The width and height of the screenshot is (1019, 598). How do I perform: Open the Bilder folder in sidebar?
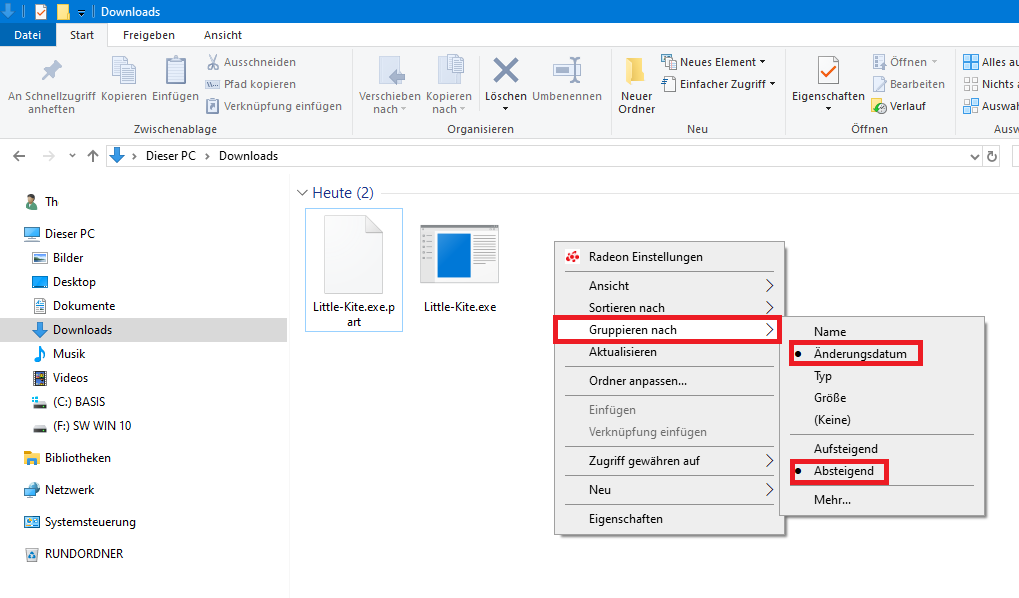[58, 257]
